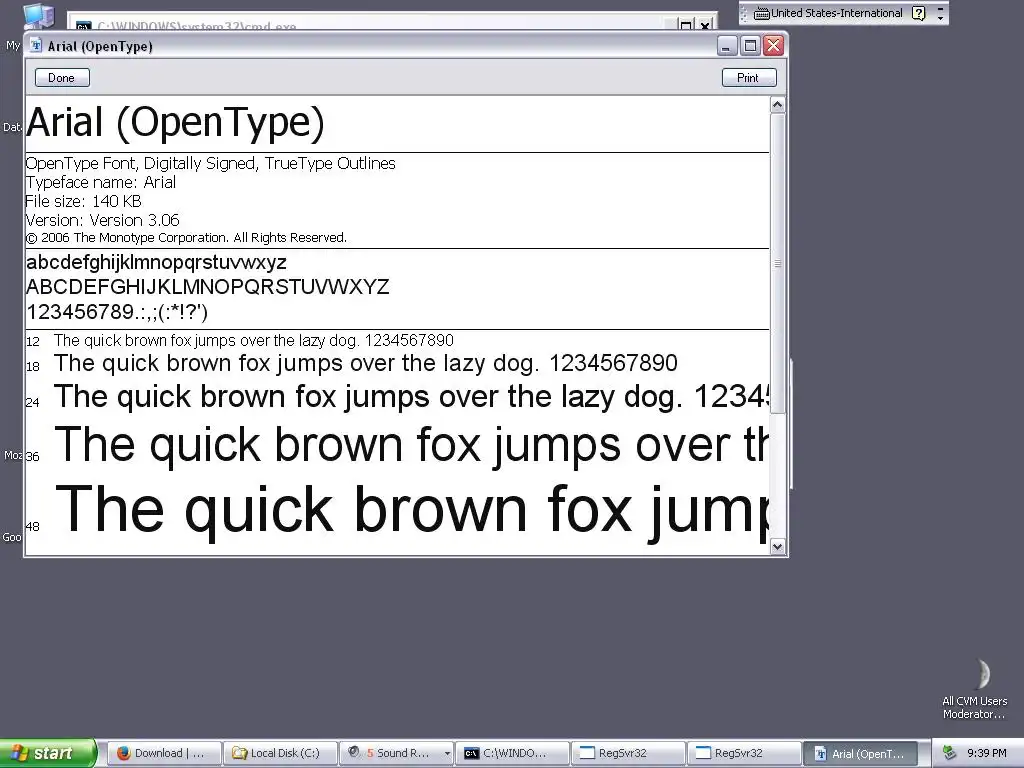Screen dimensions: 1024x768
Task: Click United States-International language label
Action: pyautogui.click(x=837, y=13)
